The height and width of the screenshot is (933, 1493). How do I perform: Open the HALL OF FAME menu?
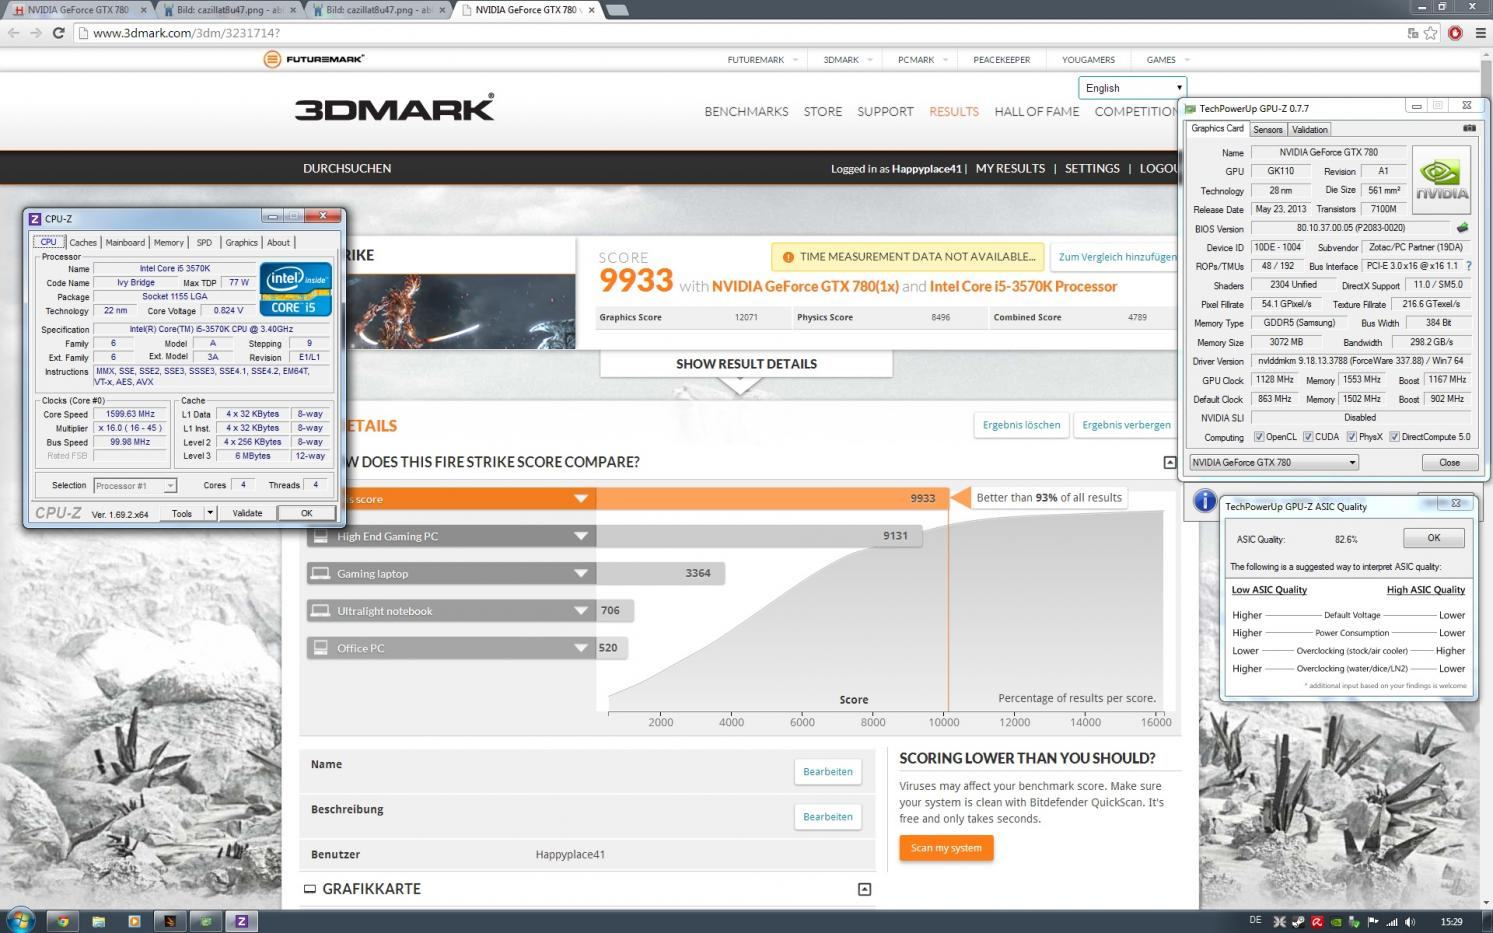[1036, 111]
